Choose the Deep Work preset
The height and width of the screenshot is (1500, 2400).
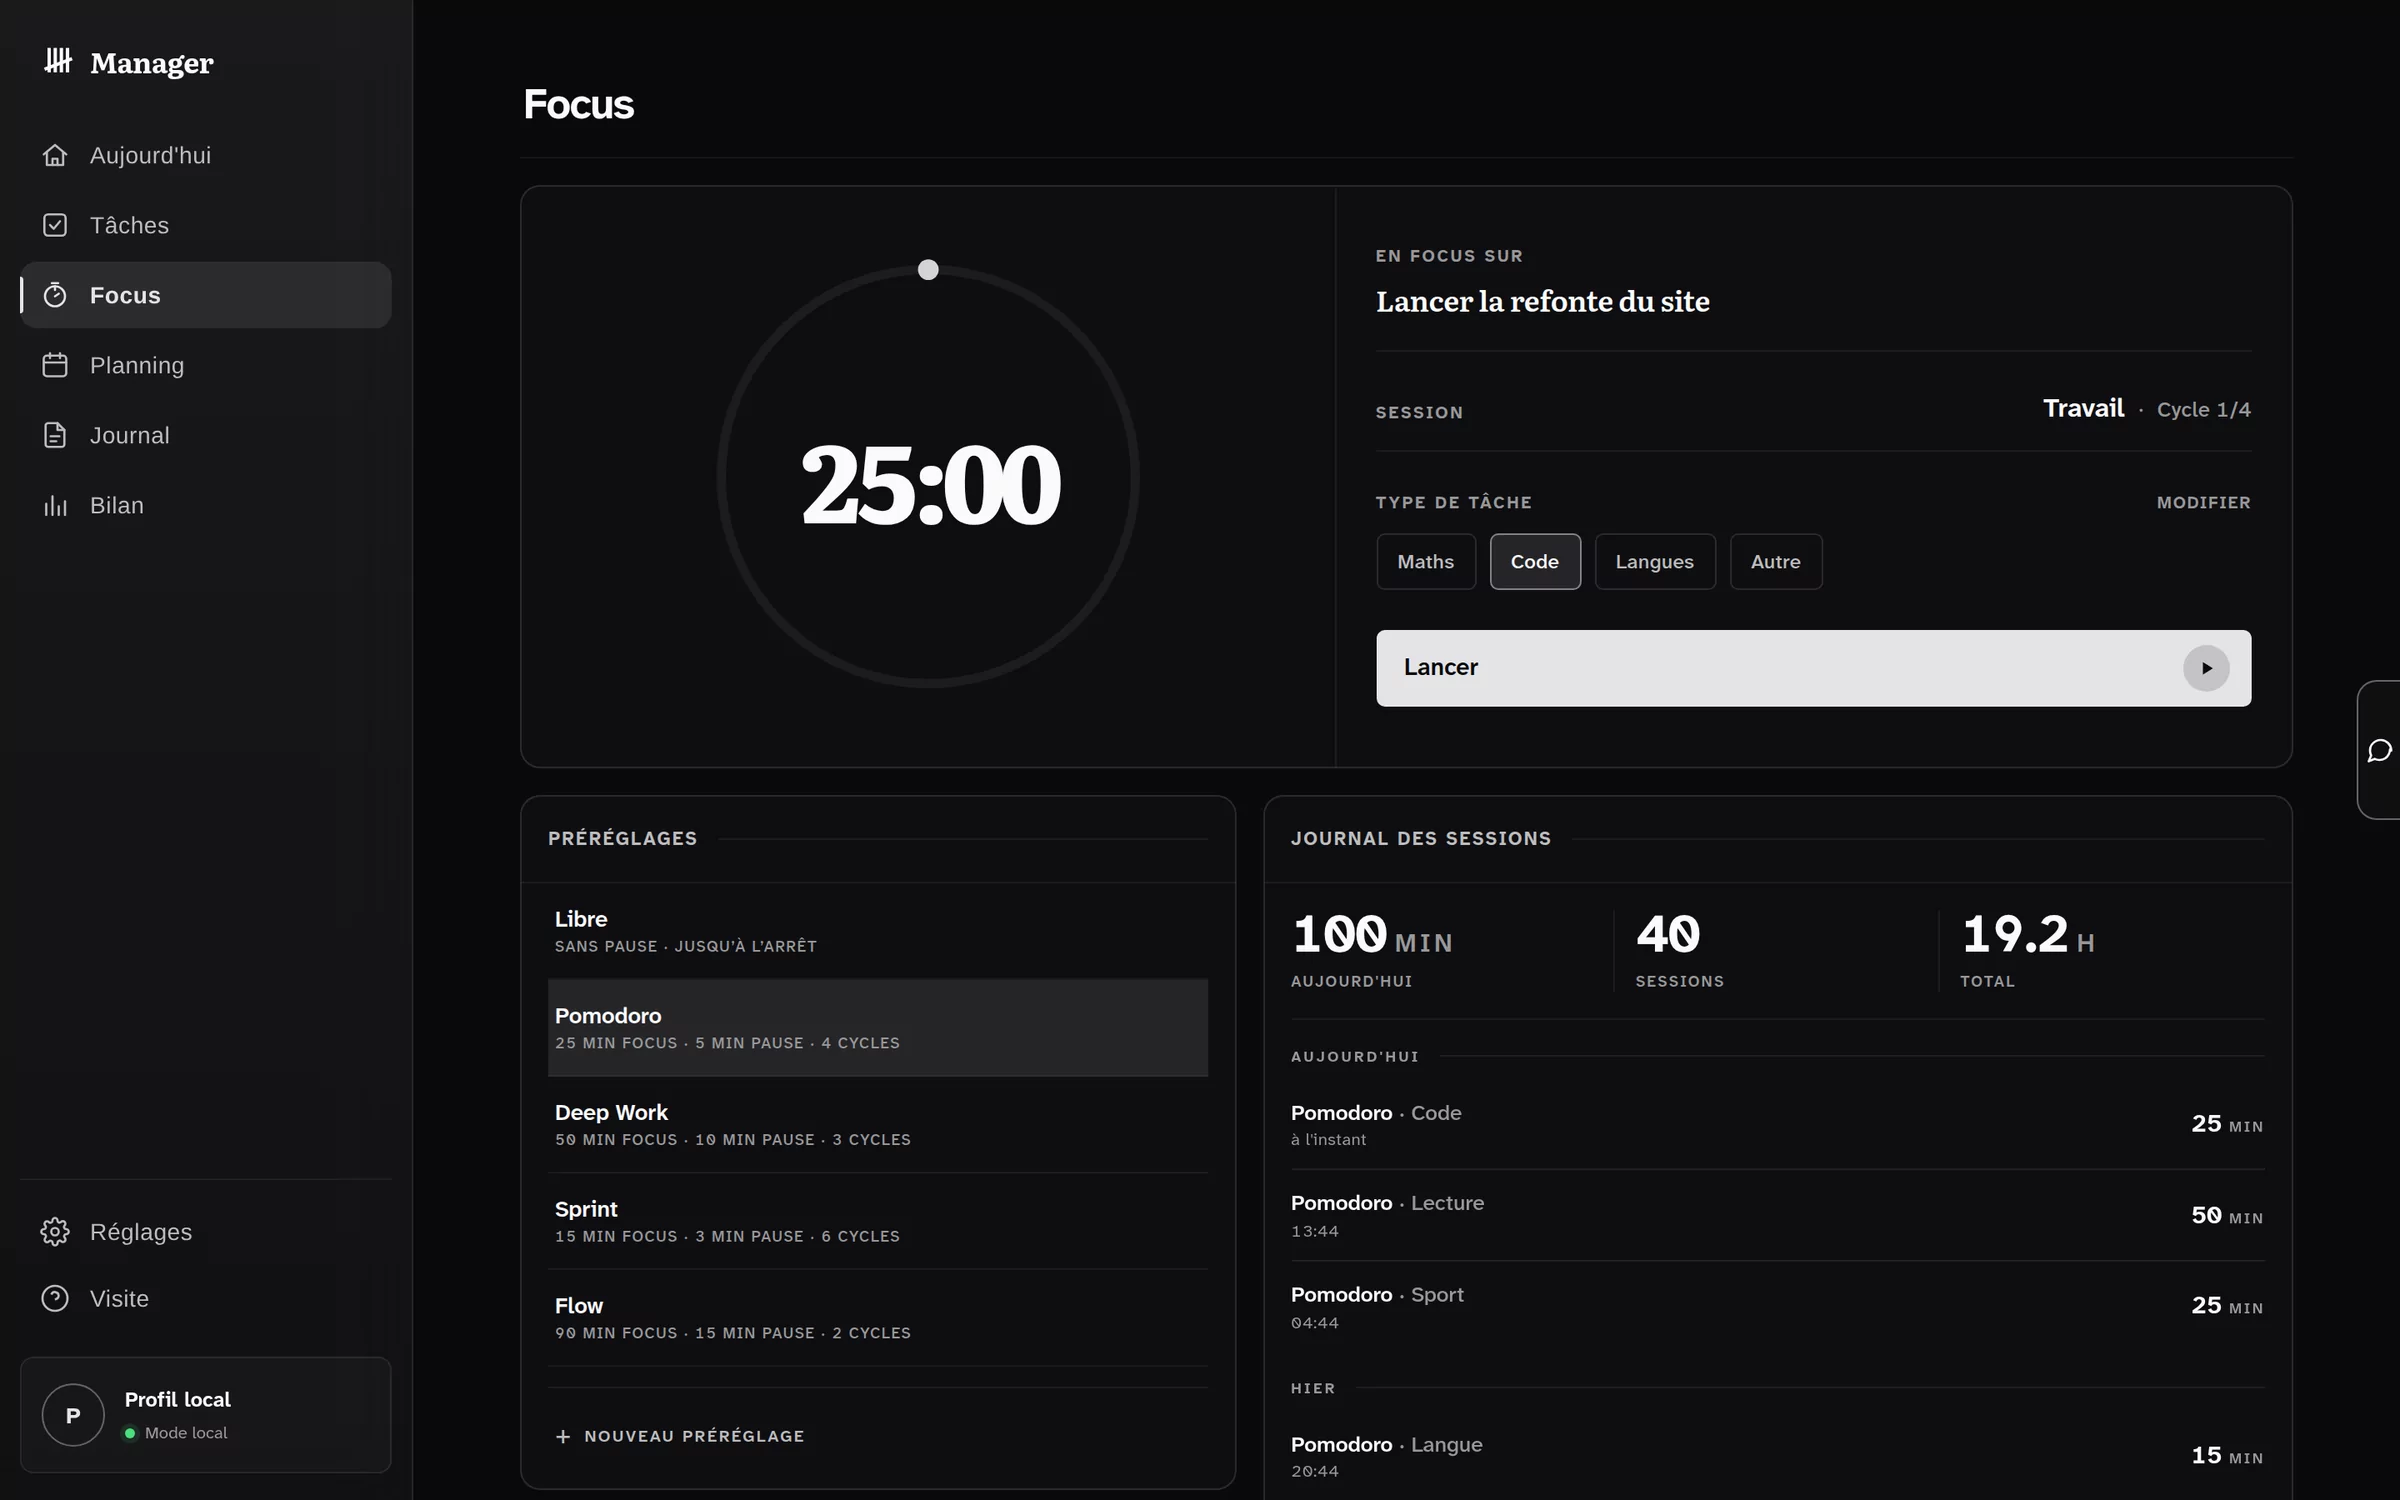click(878, 1125)
